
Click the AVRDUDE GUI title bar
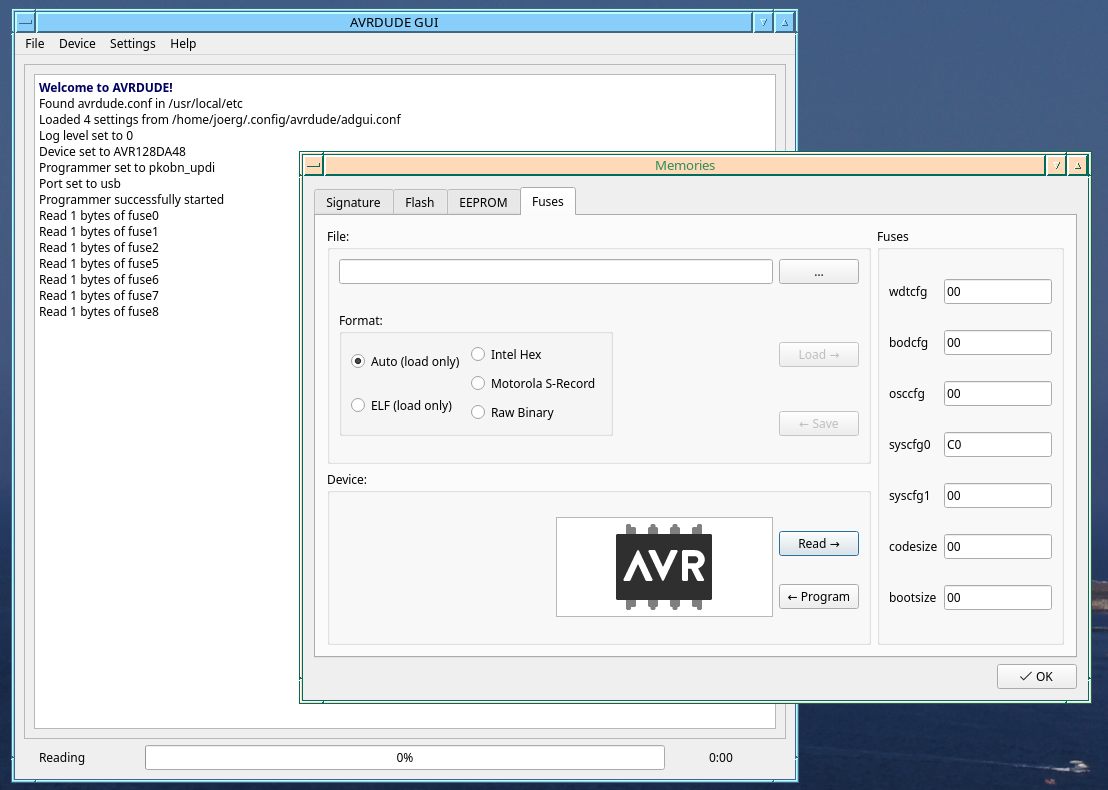click(x=394, y=23)
